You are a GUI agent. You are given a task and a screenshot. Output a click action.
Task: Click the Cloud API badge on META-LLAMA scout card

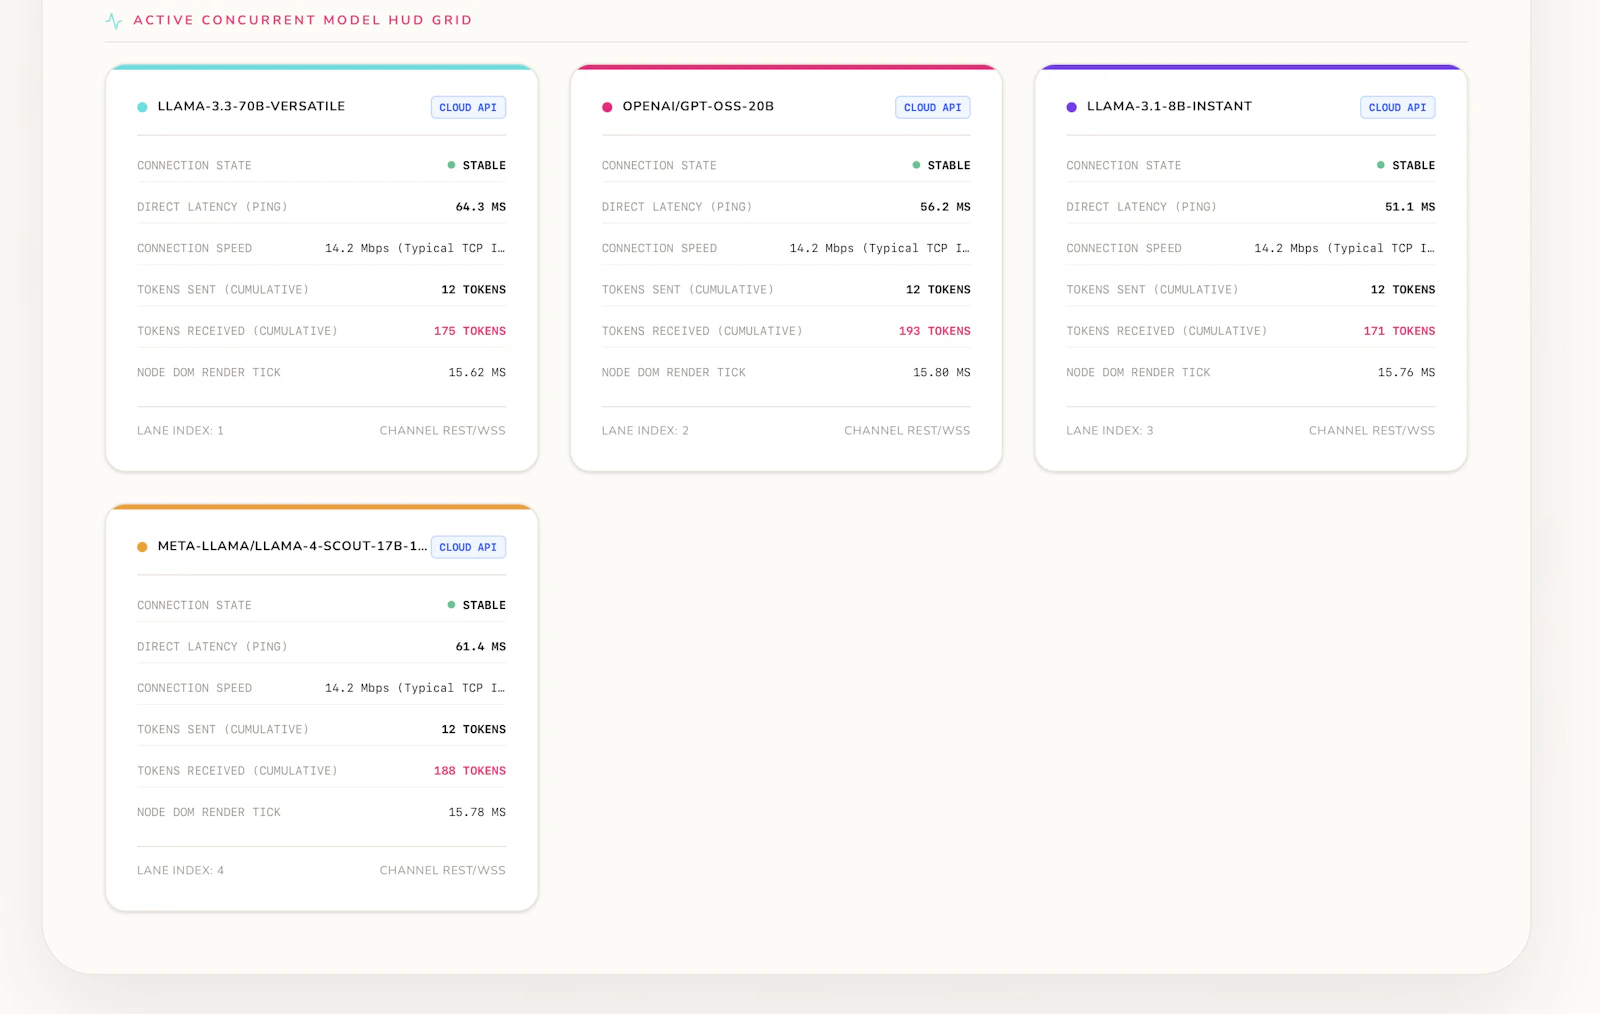(x=468, y=547)
